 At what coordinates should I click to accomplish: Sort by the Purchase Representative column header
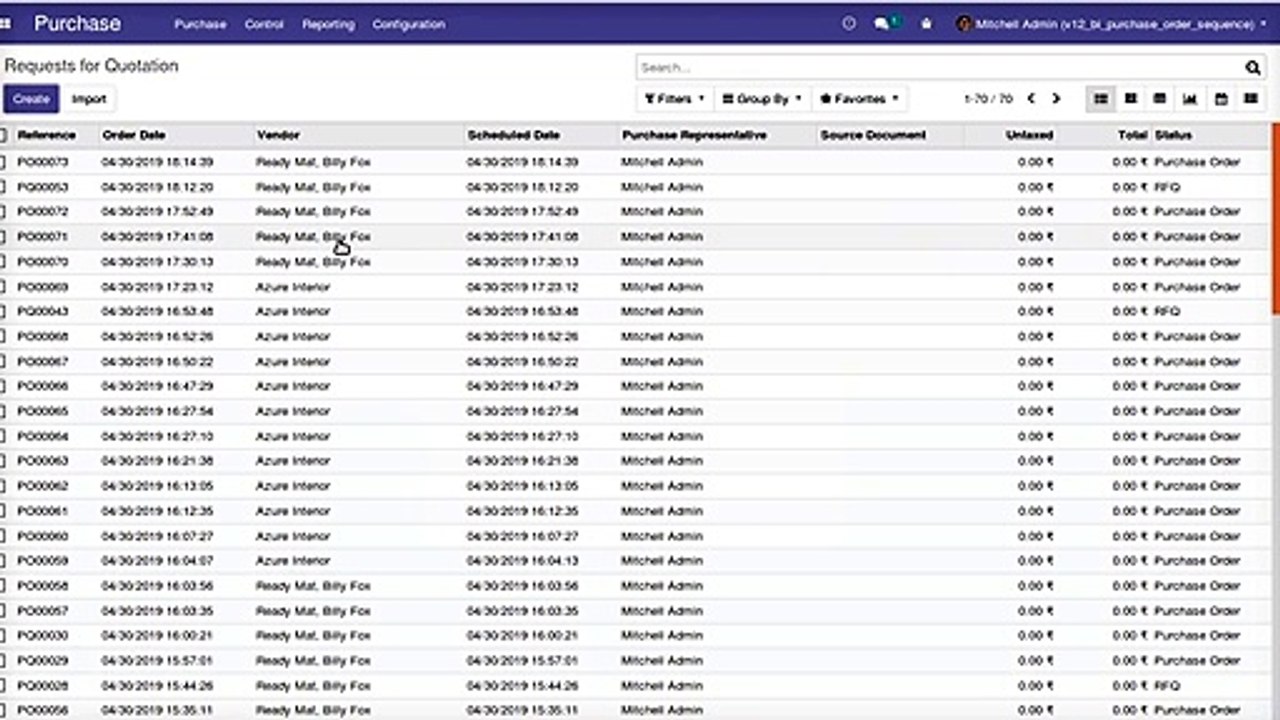click(694, 135)
